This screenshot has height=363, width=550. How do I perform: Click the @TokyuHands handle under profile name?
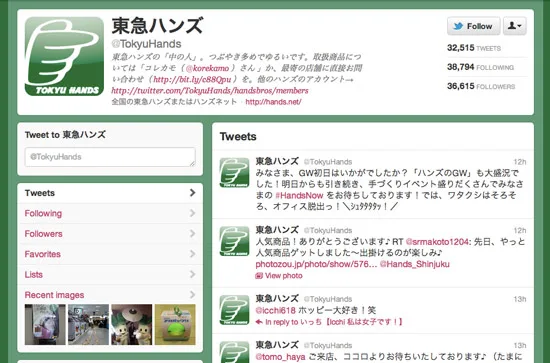point(146,44)
